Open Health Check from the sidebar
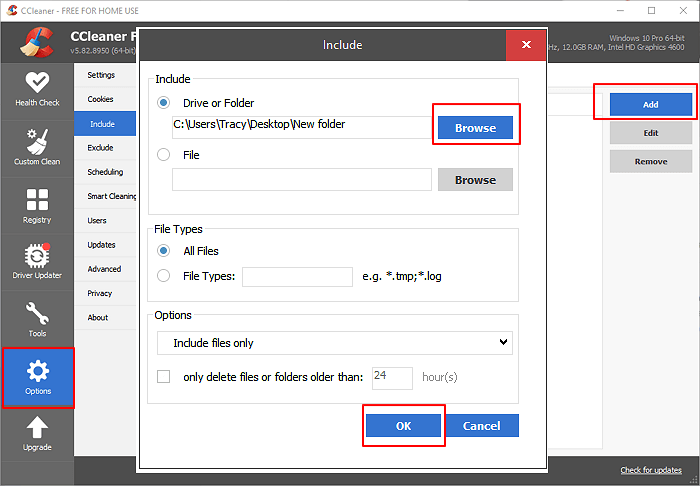The image size is (700, 486). pos(36,88)
